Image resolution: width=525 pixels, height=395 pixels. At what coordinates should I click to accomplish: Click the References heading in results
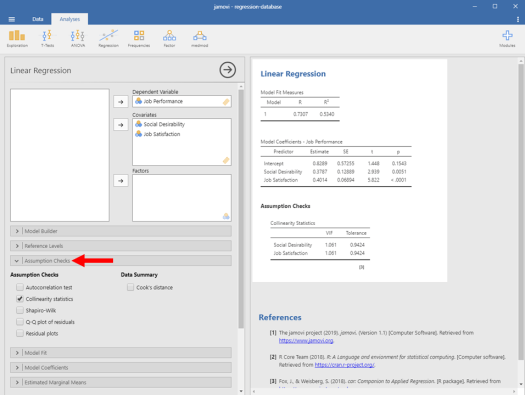pyautogui.click(x=280, y=317)
